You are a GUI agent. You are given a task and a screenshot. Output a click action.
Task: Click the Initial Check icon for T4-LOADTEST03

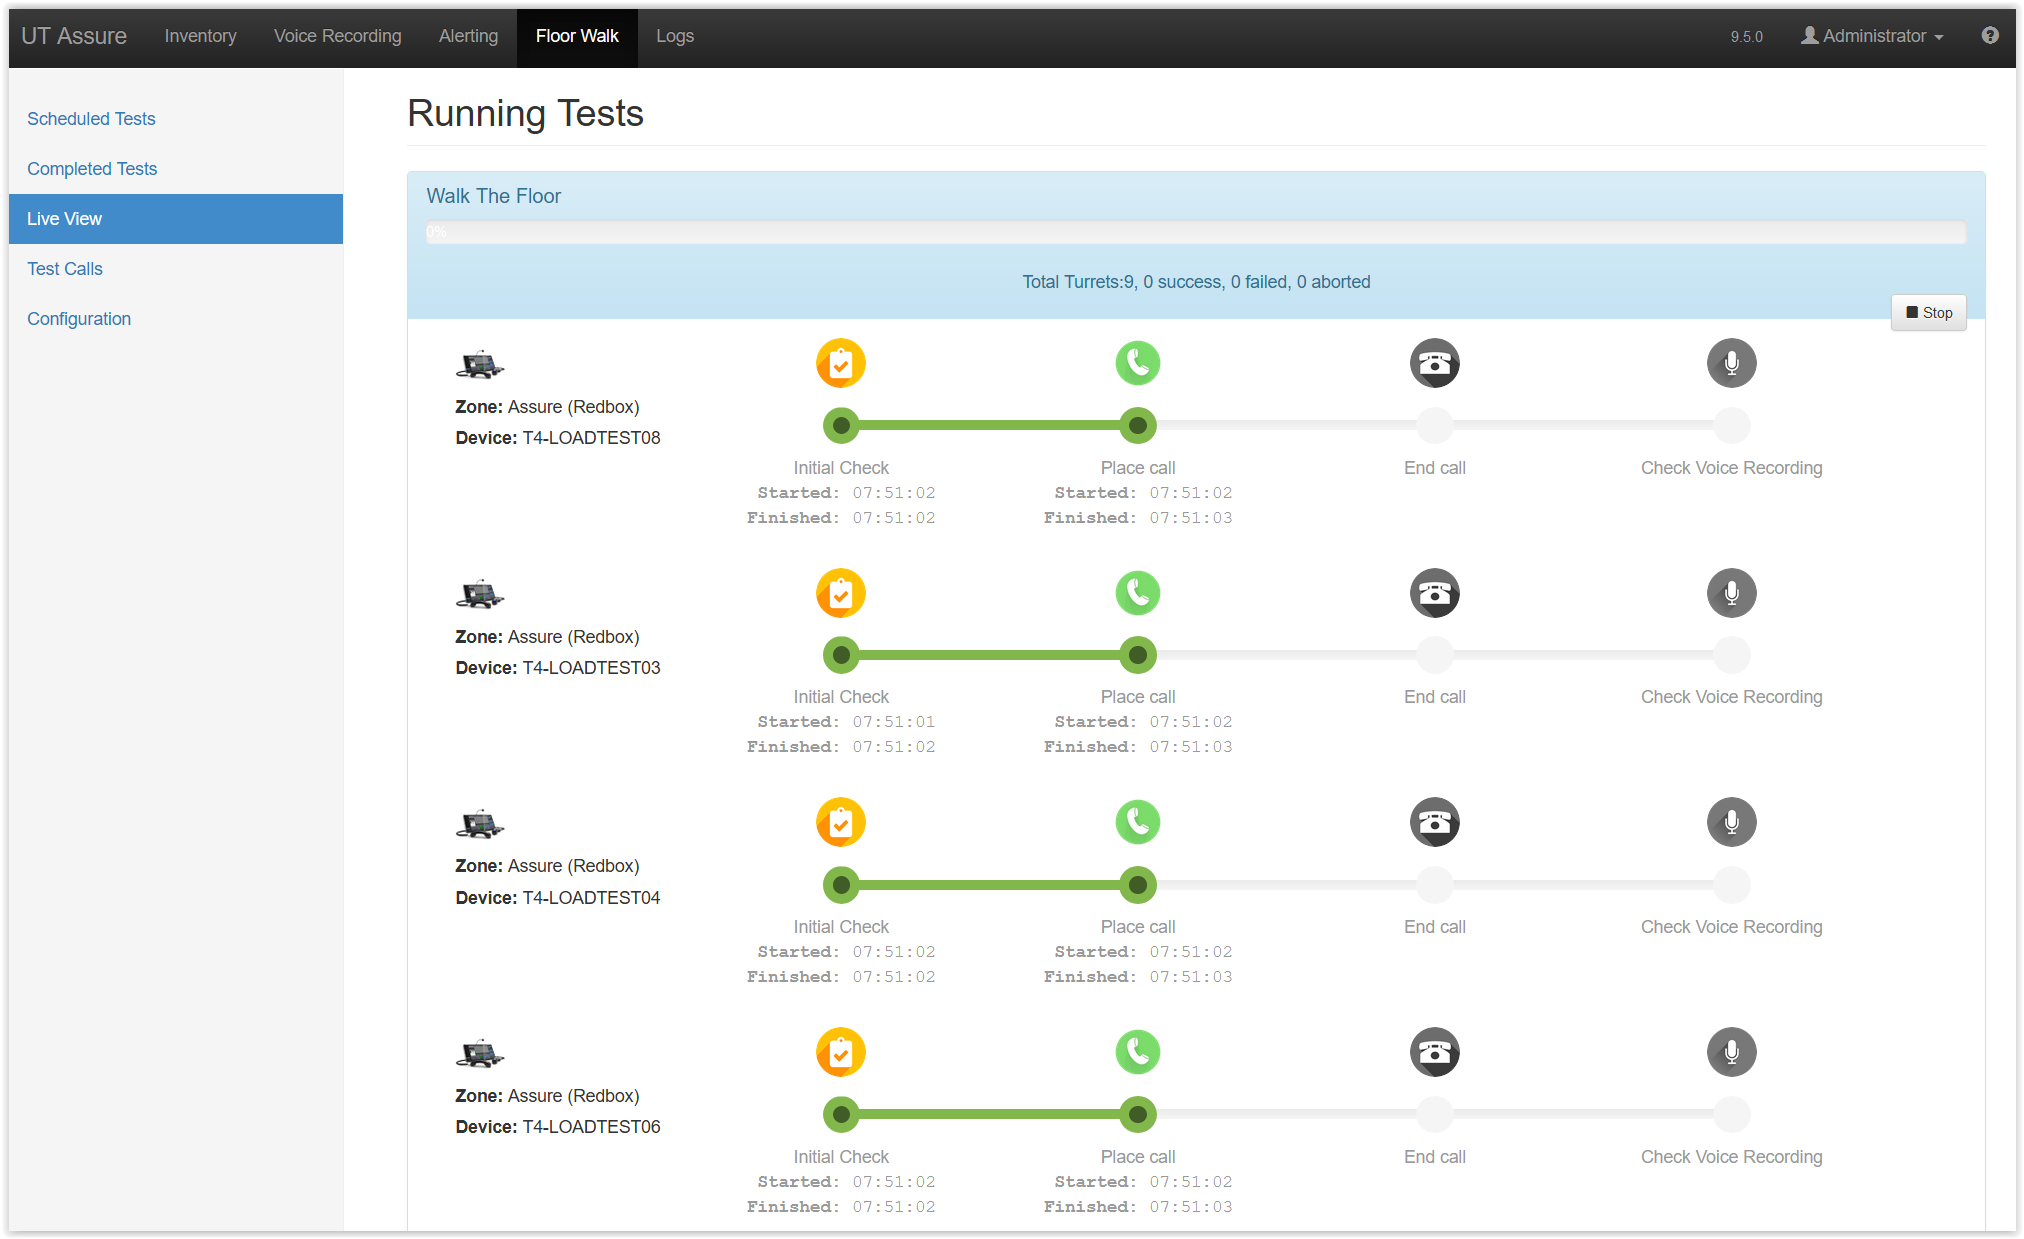841,593
